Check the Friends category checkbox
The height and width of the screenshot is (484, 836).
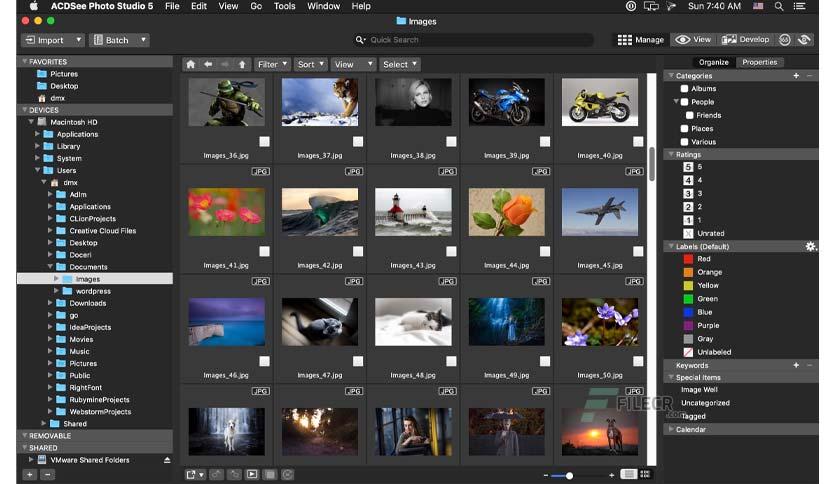(x=689, y=115)
